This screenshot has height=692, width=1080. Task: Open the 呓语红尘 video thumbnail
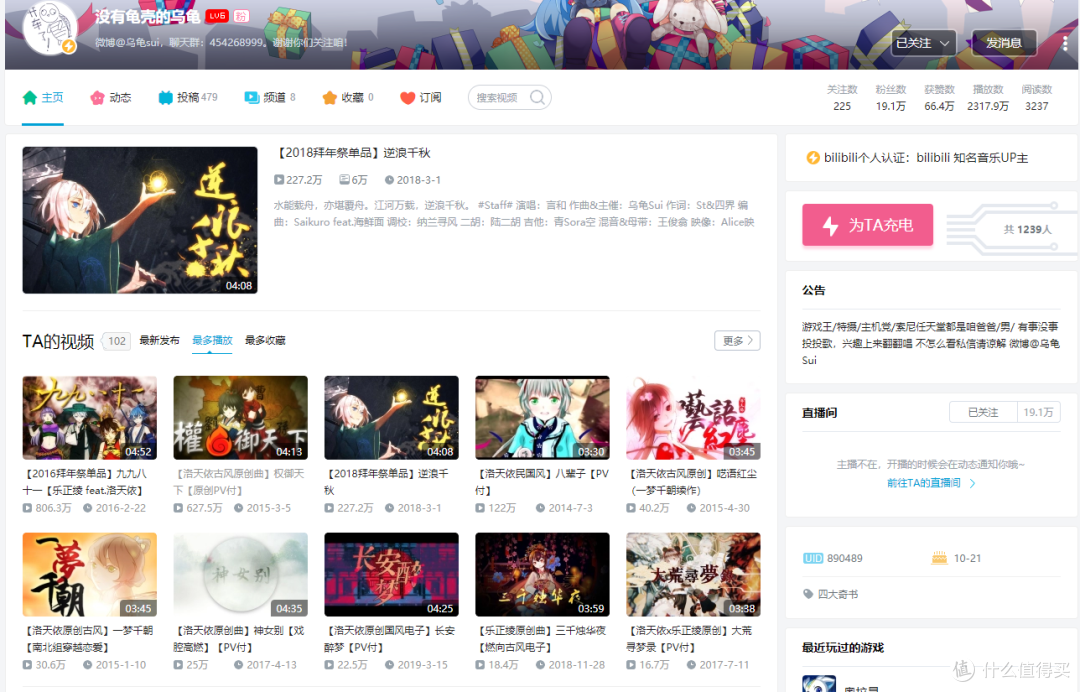[x=693, y=418]
